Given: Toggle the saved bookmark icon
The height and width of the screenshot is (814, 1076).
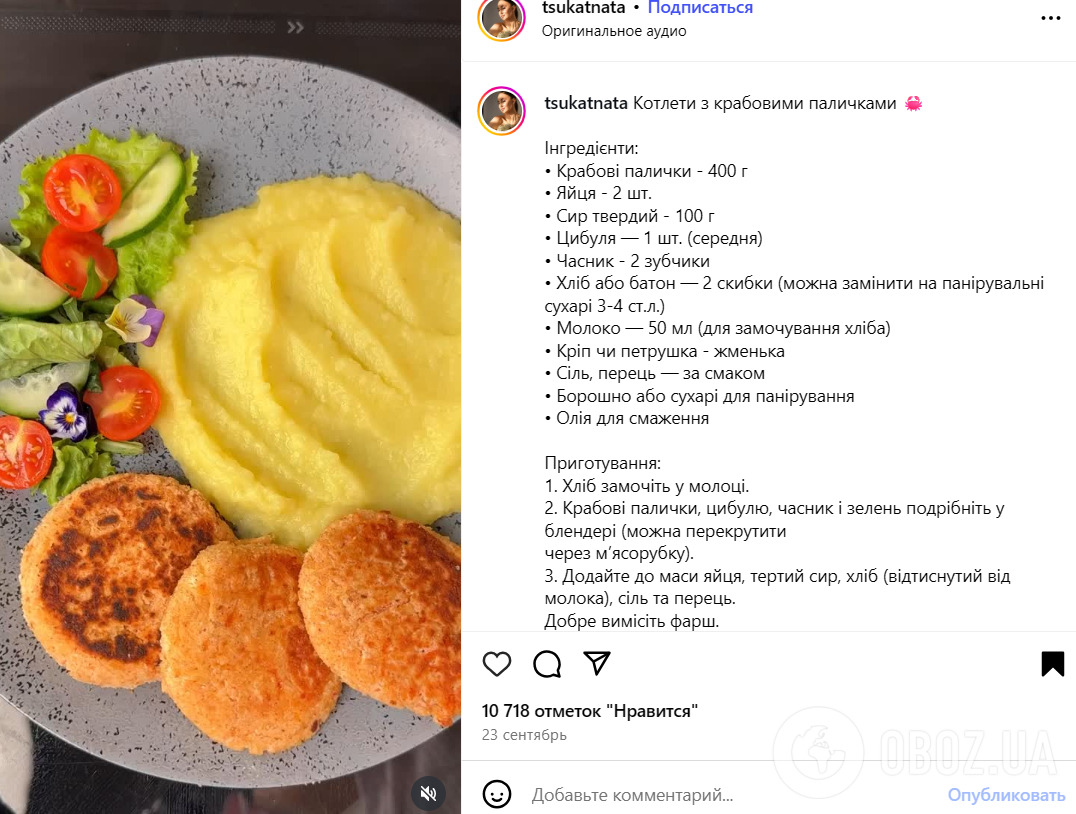Looking at the screenshot, I should pyautogui.click(x=1053, y=664).
